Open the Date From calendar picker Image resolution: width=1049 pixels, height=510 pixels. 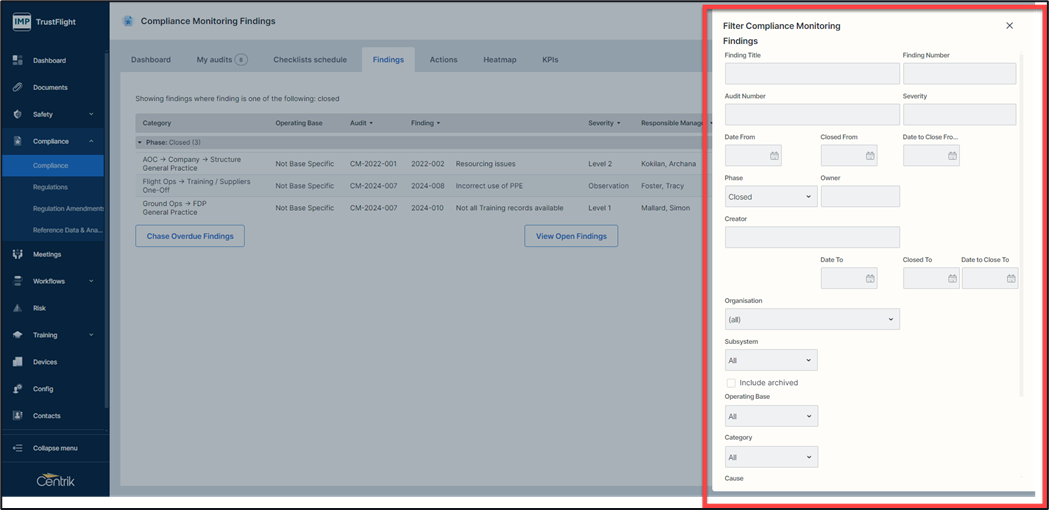[x=774, y=156]
